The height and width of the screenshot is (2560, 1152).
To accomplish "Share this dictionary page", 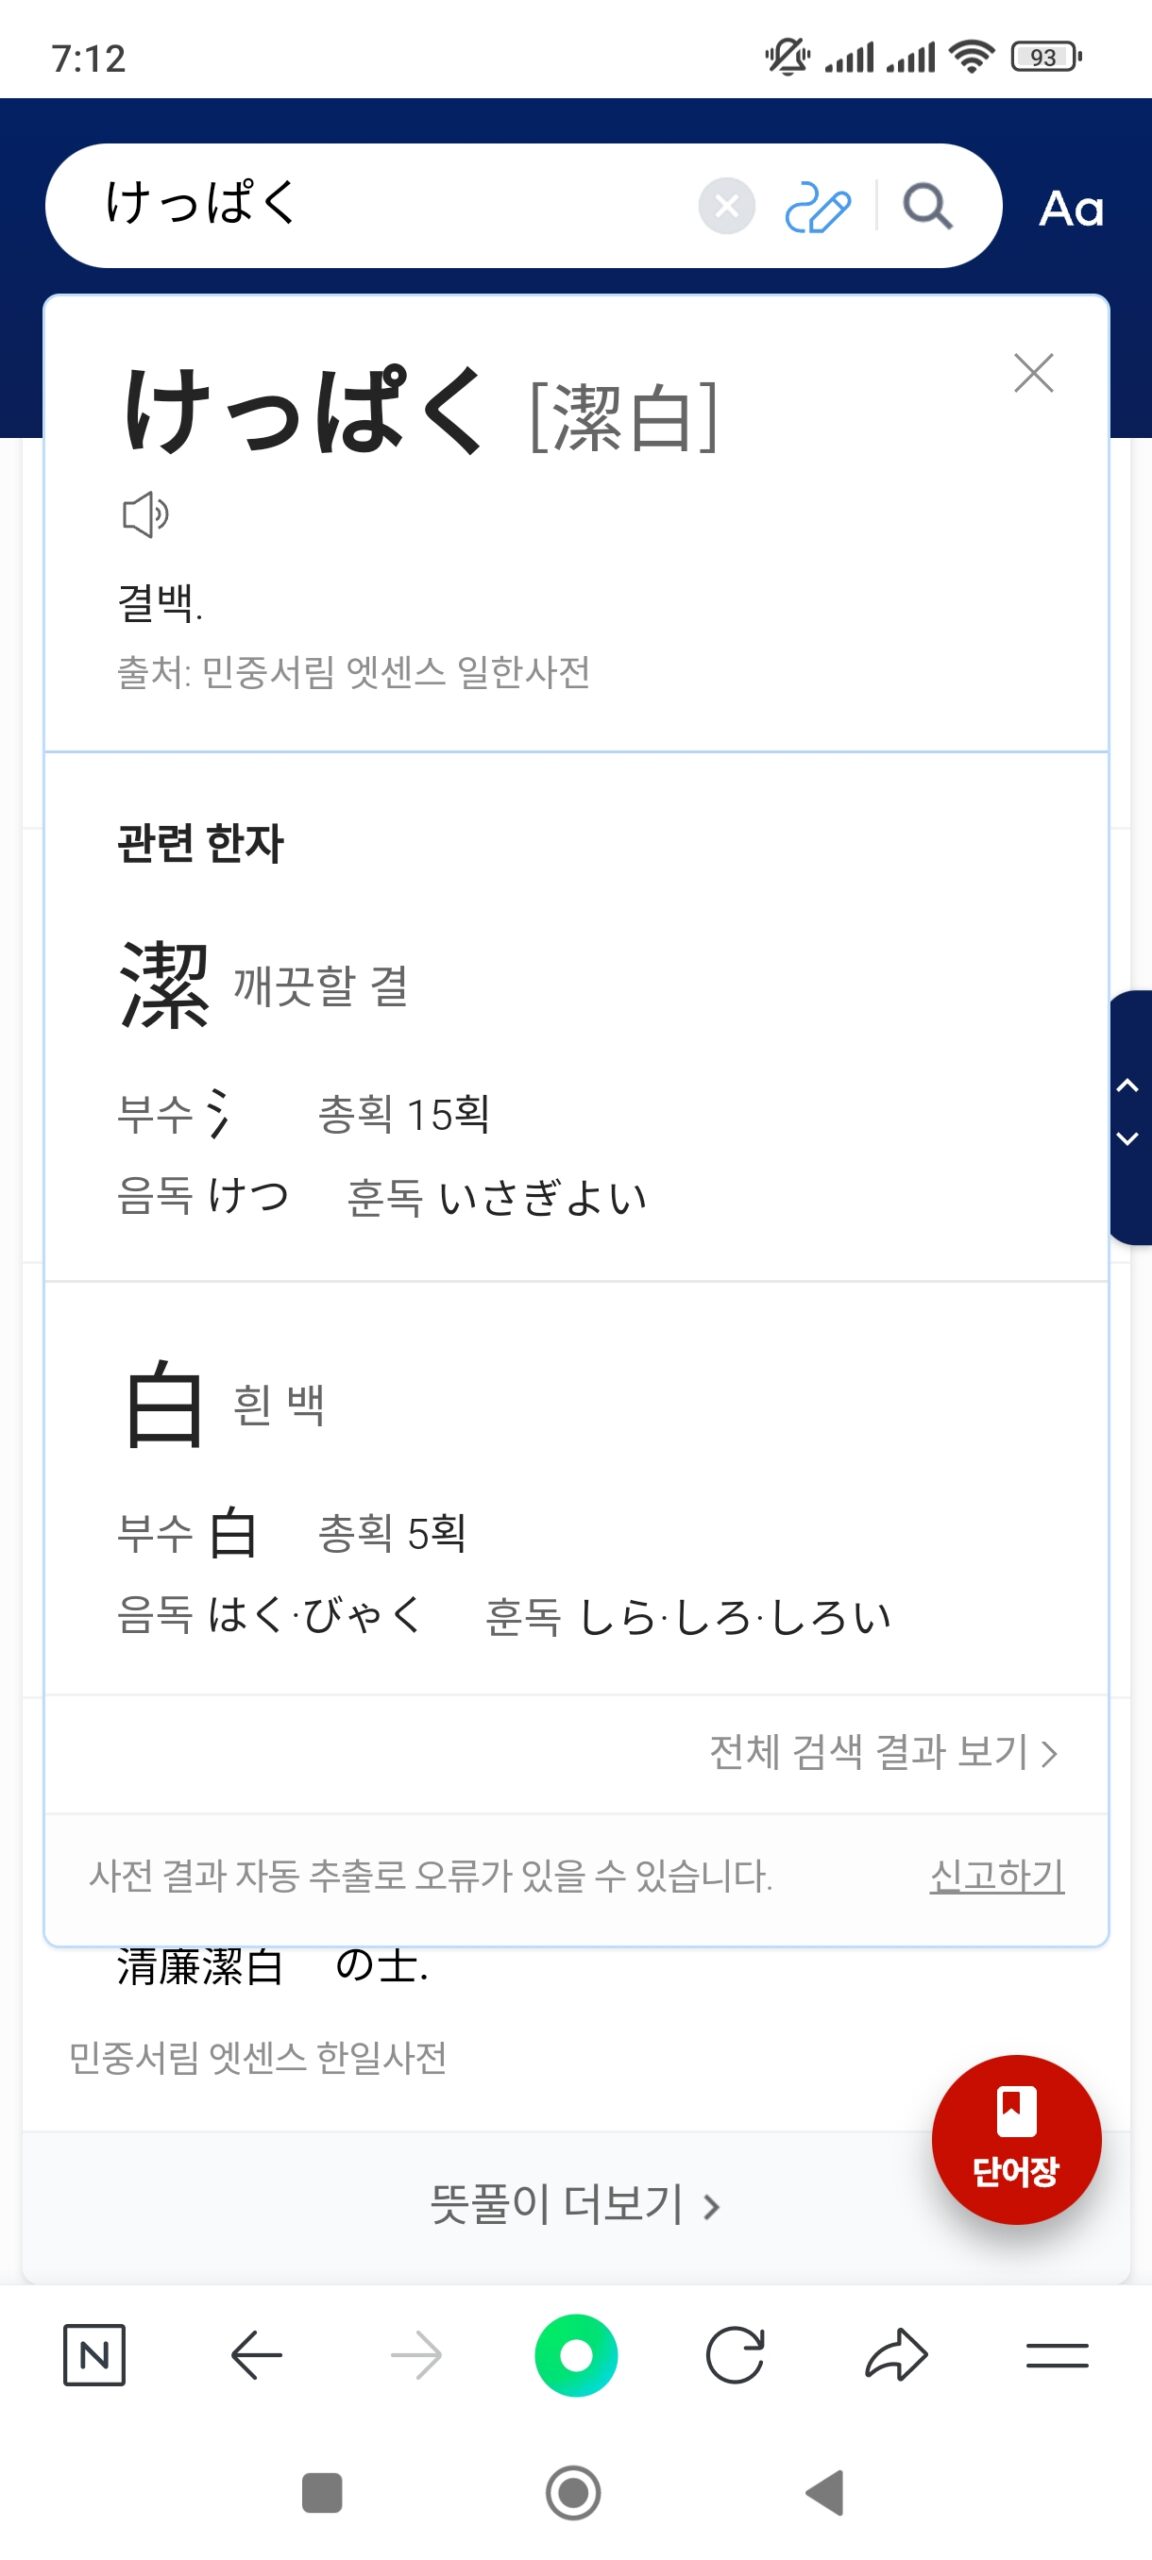I will tap(896, 2354).
